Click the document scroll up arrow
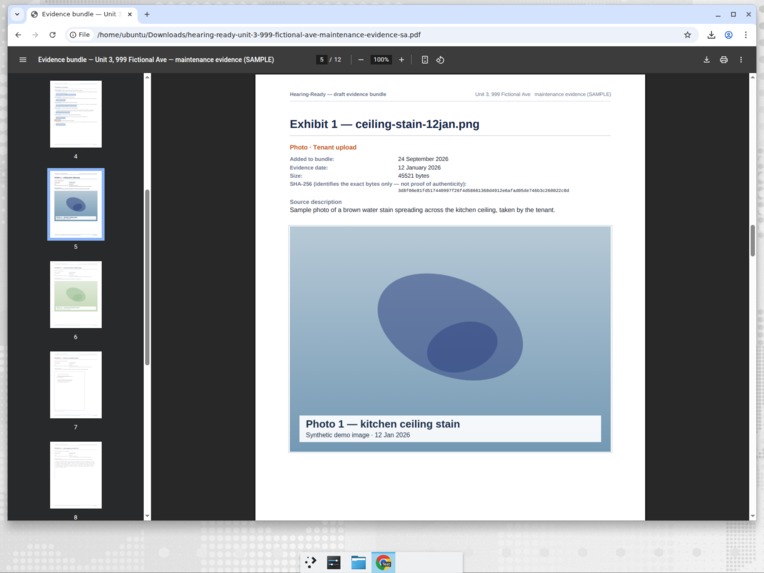Screen dimensions: 764x573 [x=753, y=77]
